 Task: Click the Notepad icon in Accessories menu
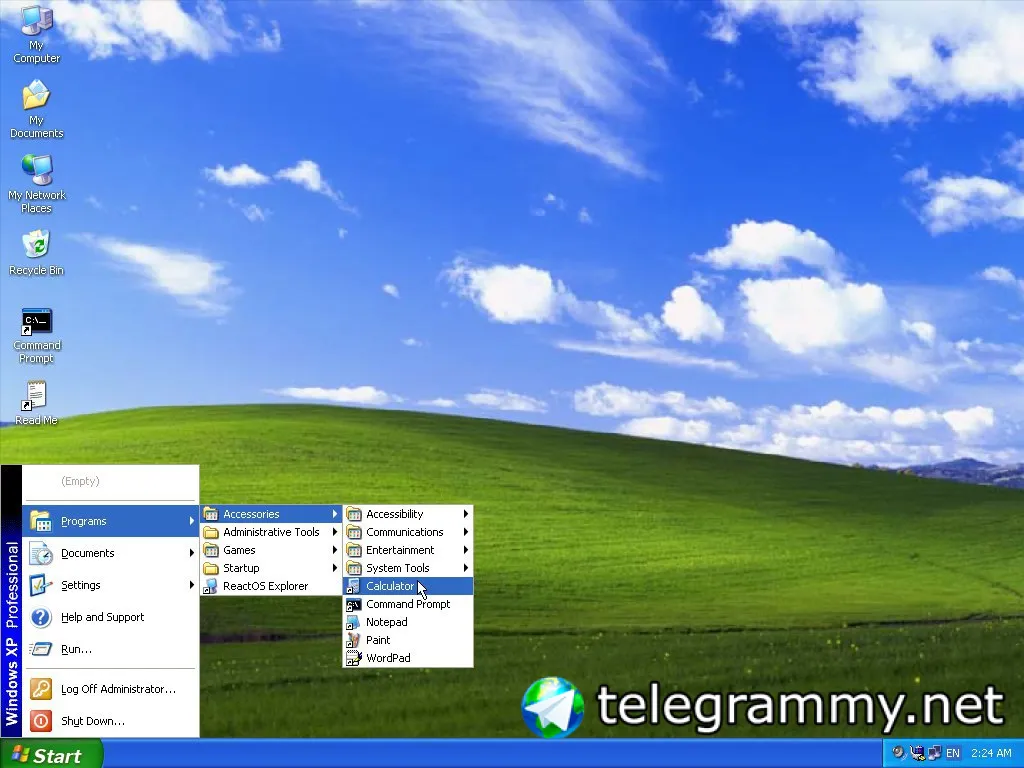(353, 622)
